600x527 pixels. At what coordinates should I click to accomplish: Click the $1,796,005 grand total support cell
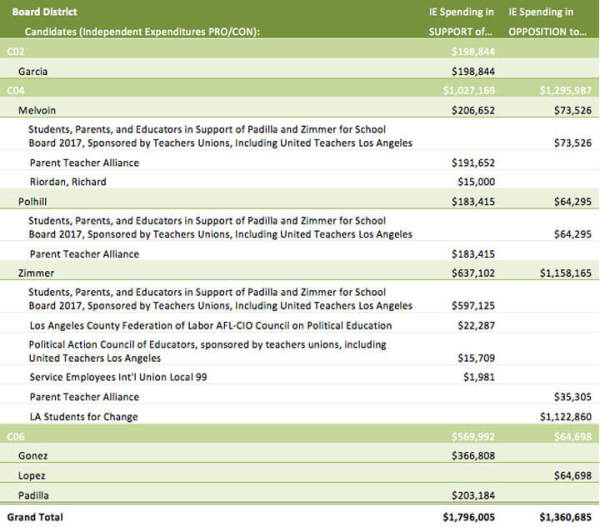click(x=469, y=517)
